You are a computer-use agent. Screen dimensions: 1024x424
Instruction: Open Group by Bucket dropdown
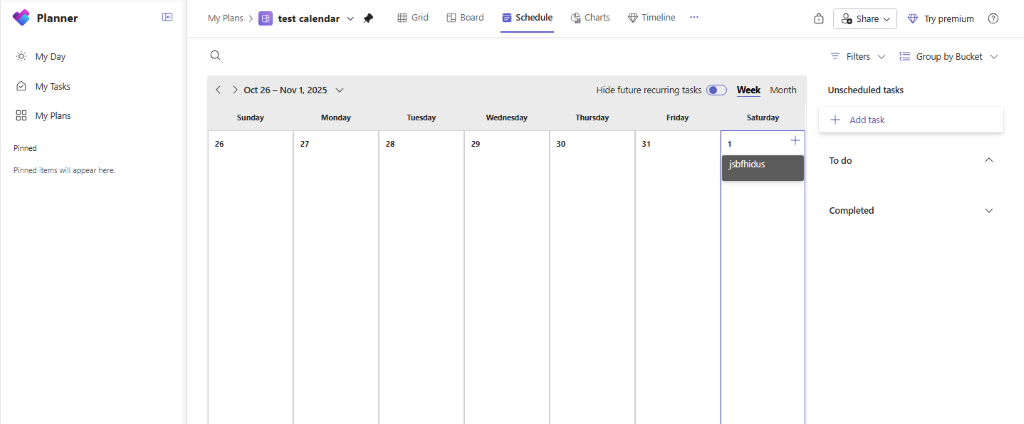coord(949,57)
